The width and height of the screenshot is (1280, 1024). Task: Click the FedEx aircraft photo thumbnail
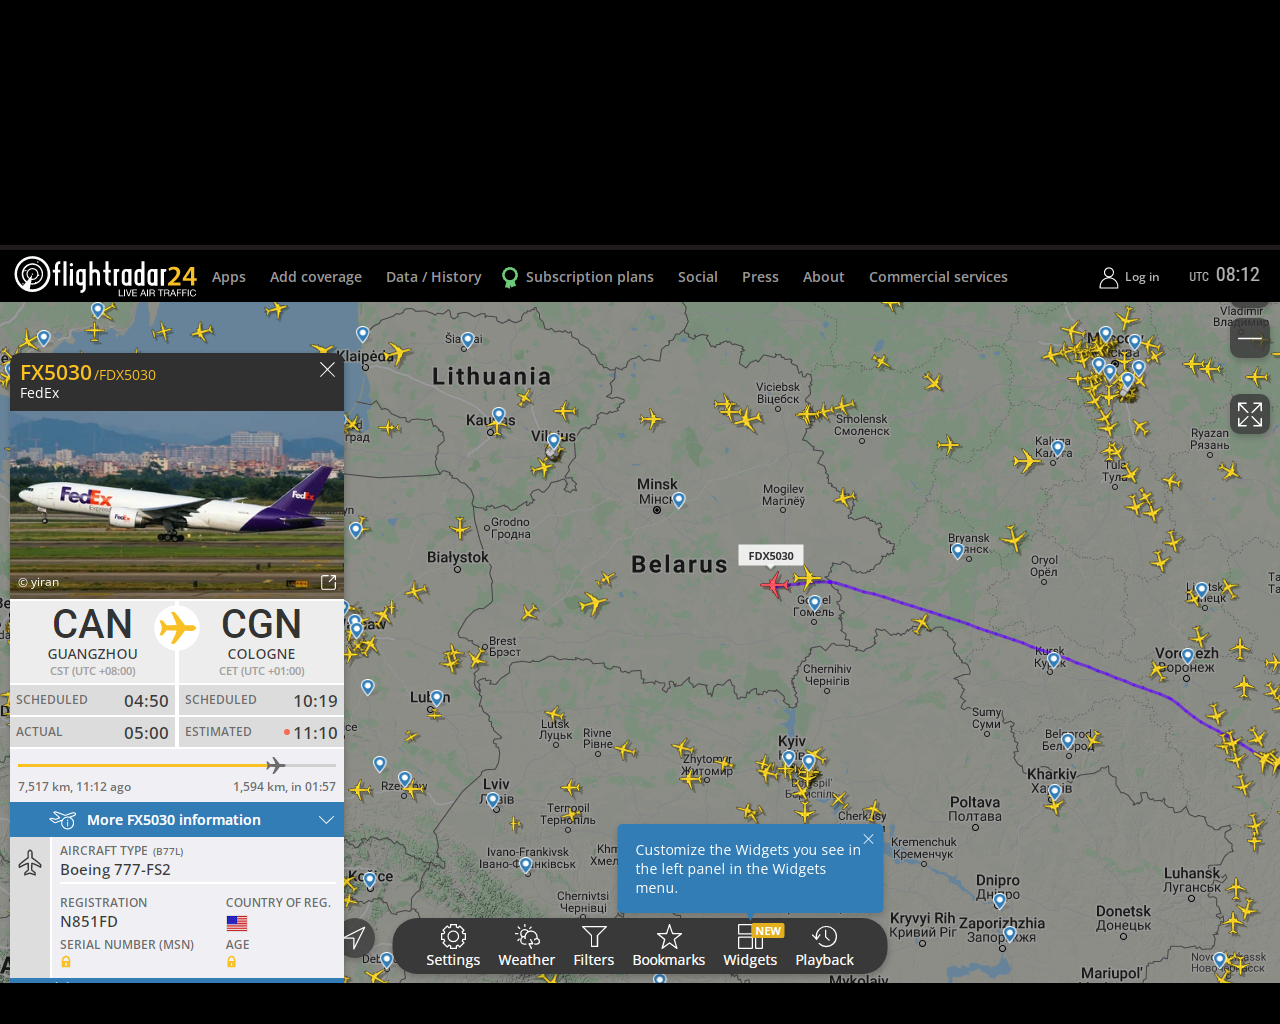coord(177,503)
